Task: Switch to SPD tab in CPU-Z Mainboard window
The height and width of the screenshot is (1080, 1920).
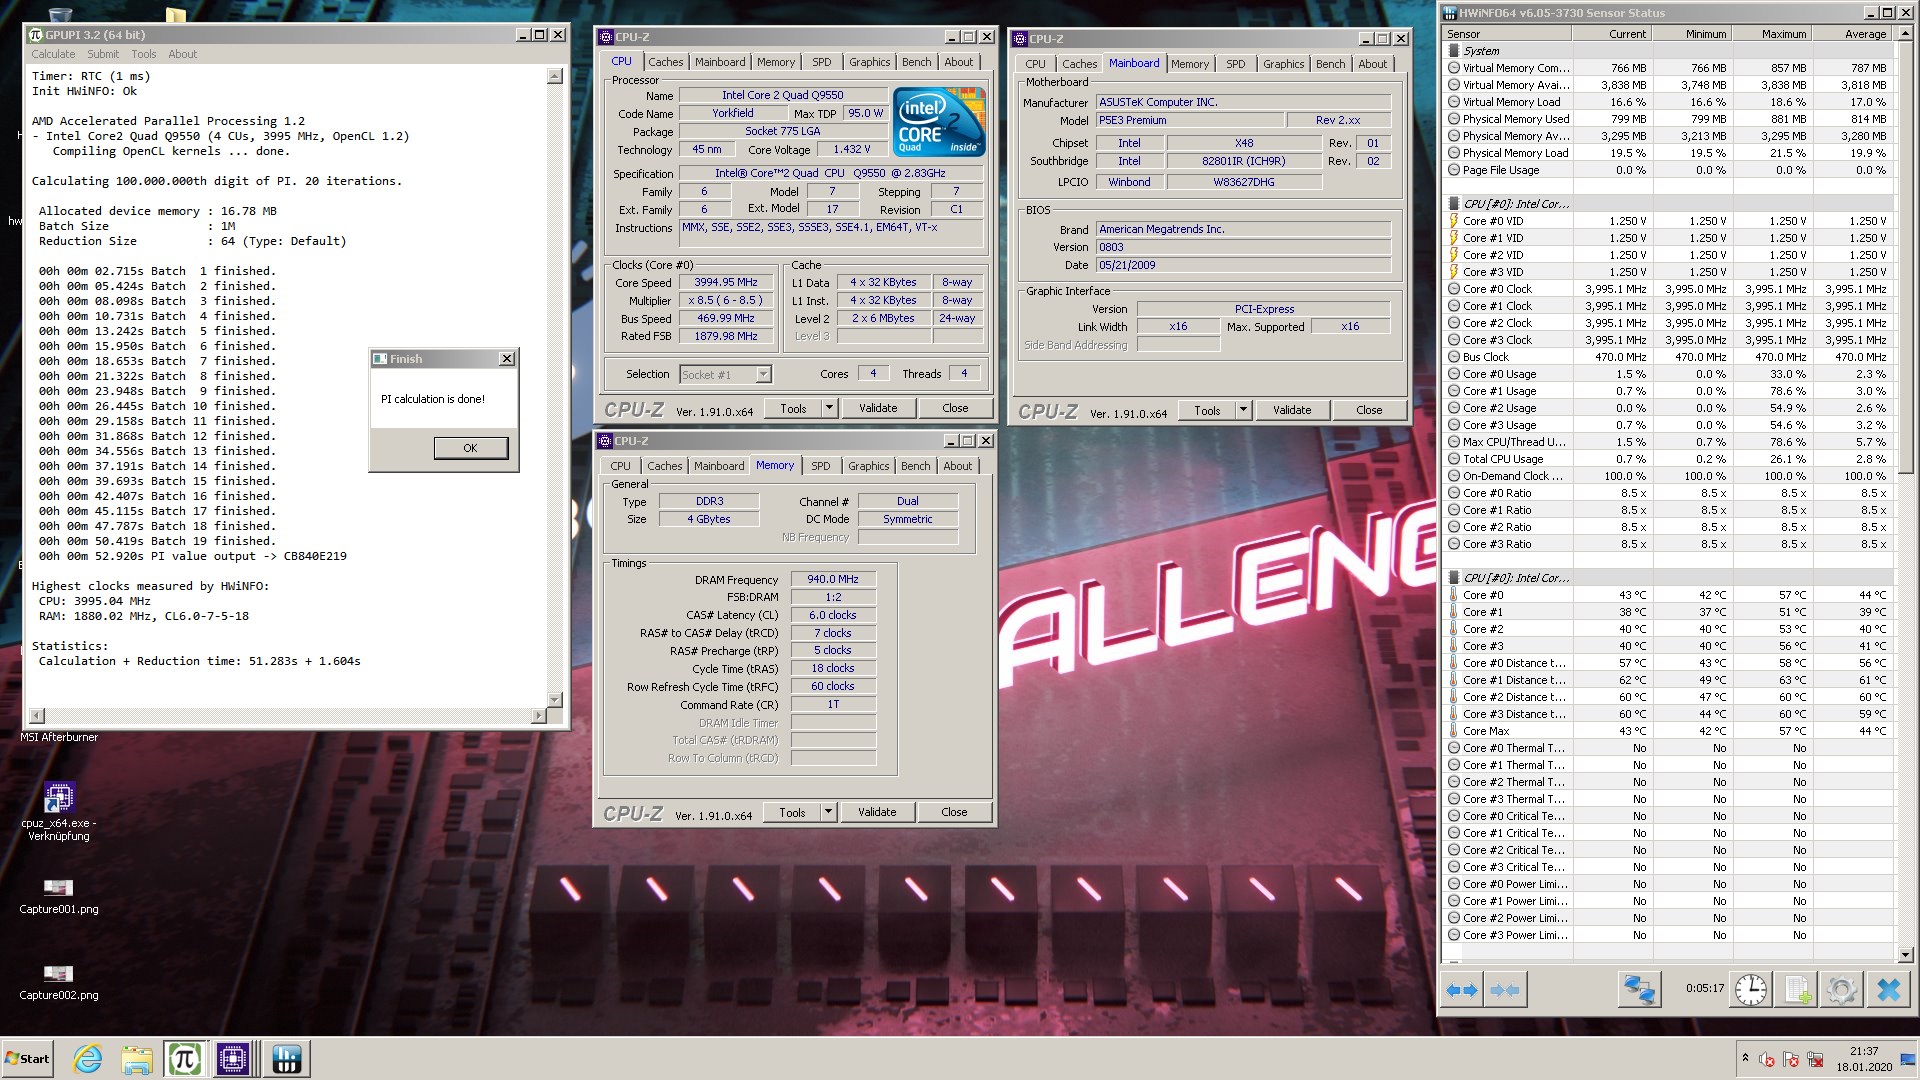Action: tap(1236, 64)
